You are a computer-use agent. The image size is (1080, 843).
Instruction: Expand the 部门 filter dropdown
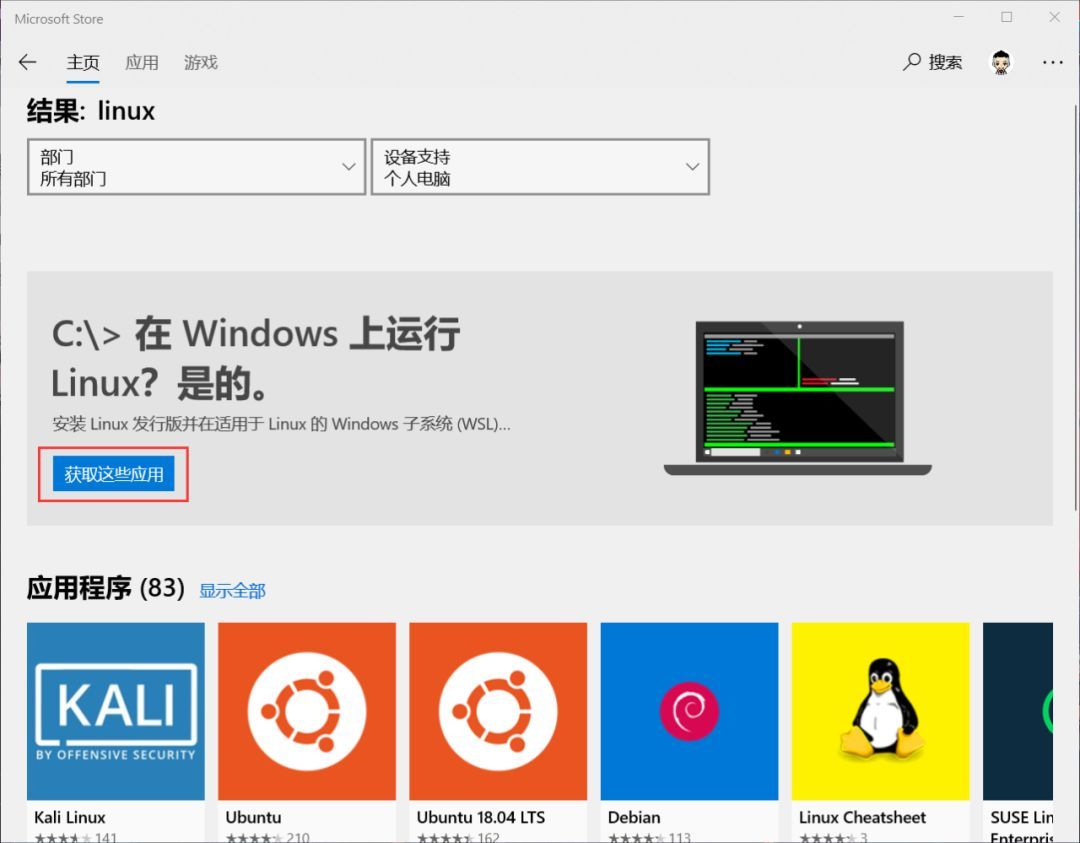pyautogui.click(x=196, y=167)
